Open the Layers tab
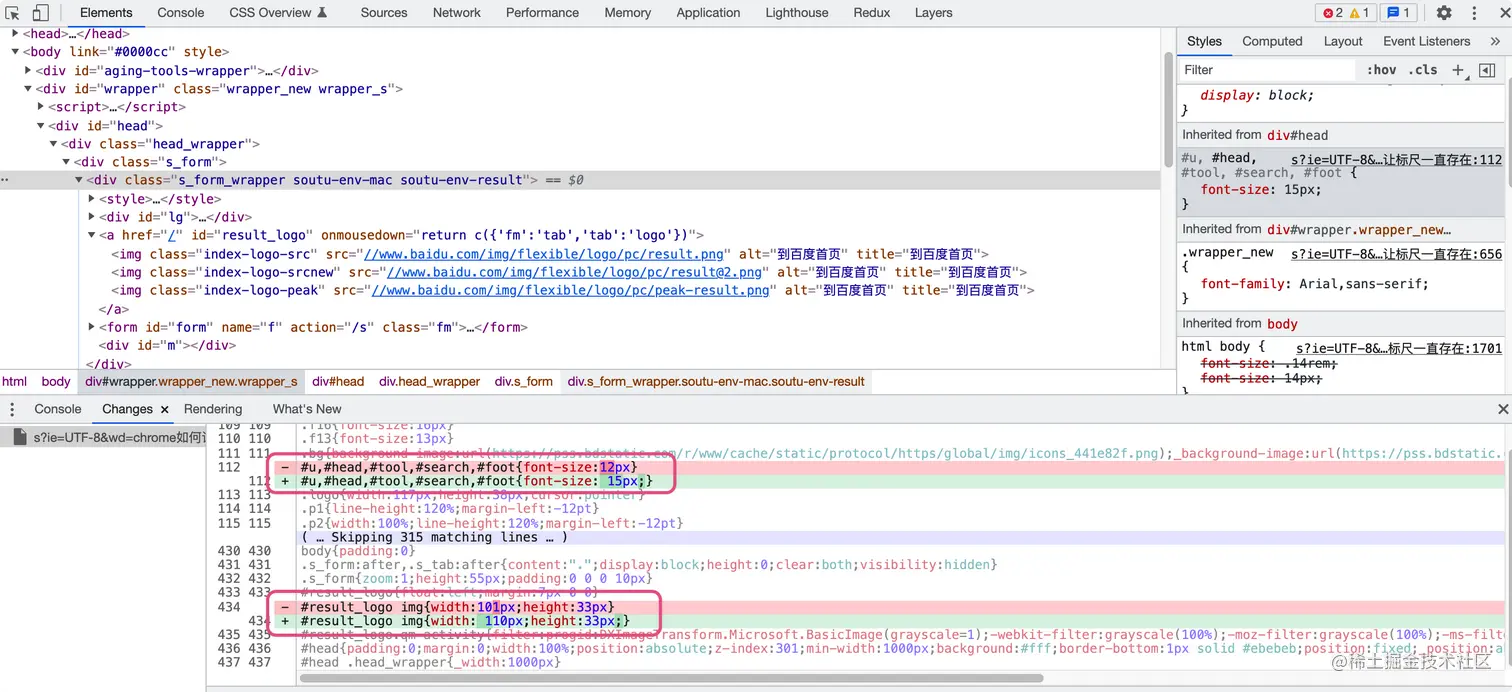Screen dimensions: 1512x692 tap(934, 13)
